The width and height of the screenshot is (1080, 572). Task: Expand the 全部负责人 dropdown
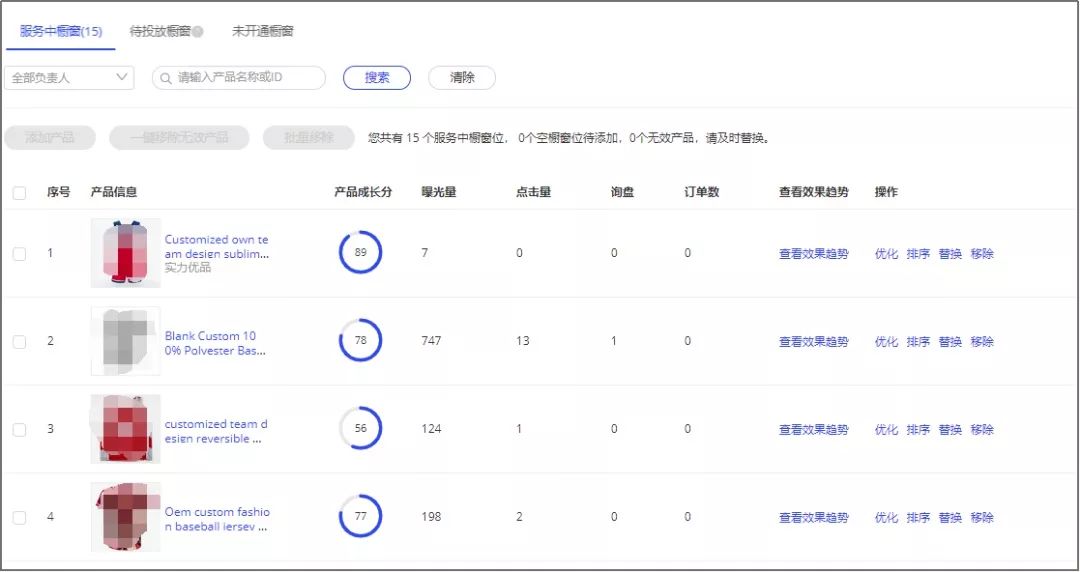point(69,78)
